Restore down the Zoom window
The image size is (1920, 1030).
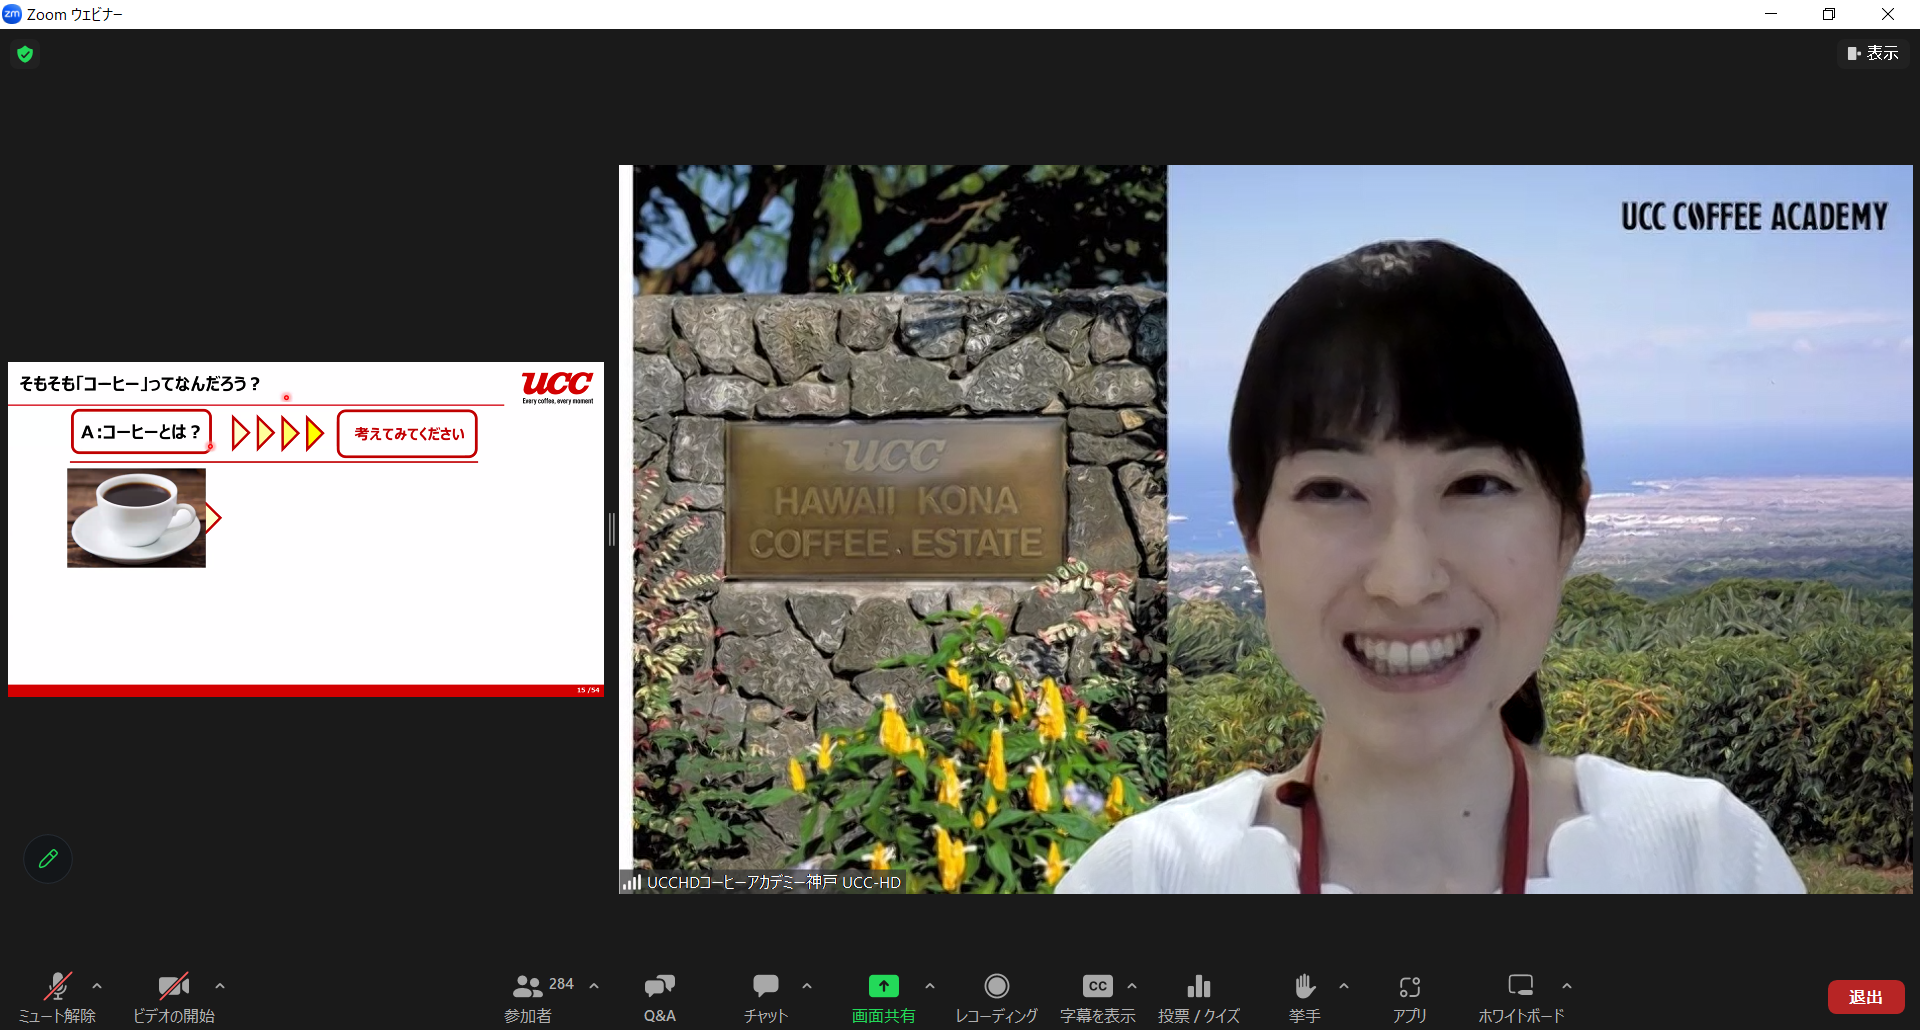[1829, 14]
